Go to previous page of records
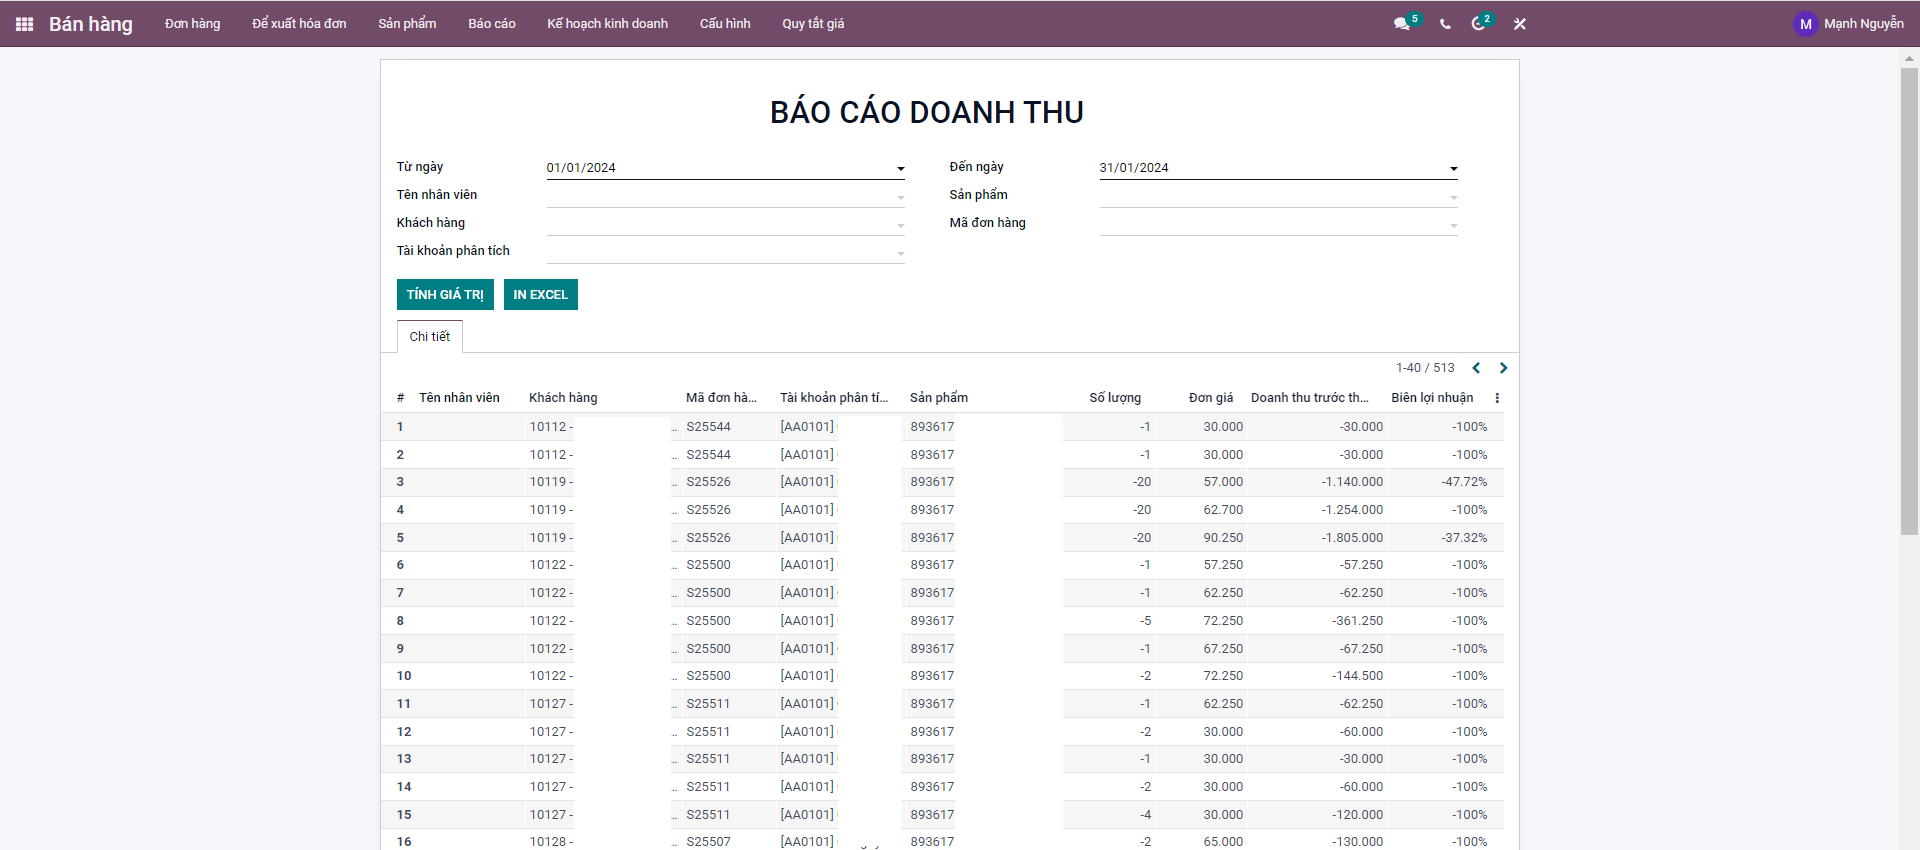1920x850 pixels. click(x=1476, y=368)
